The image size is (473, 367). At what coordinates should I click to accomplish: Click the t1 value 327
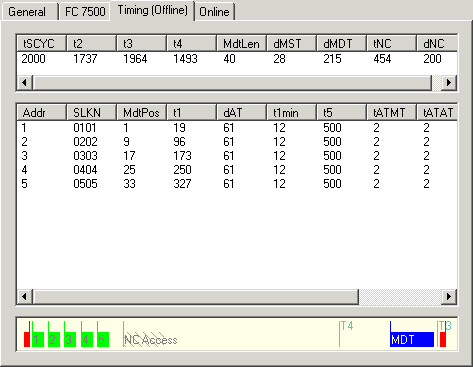[182, 184]
